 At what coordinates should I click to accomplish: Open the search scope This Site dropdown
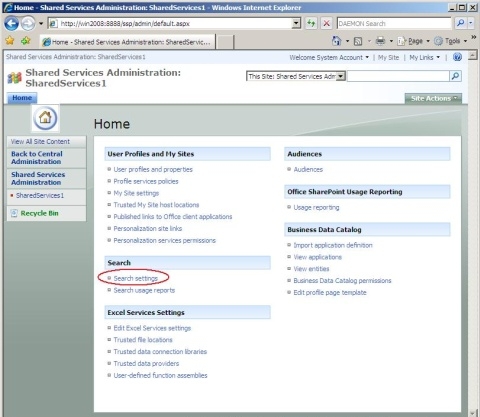[296, 76]
